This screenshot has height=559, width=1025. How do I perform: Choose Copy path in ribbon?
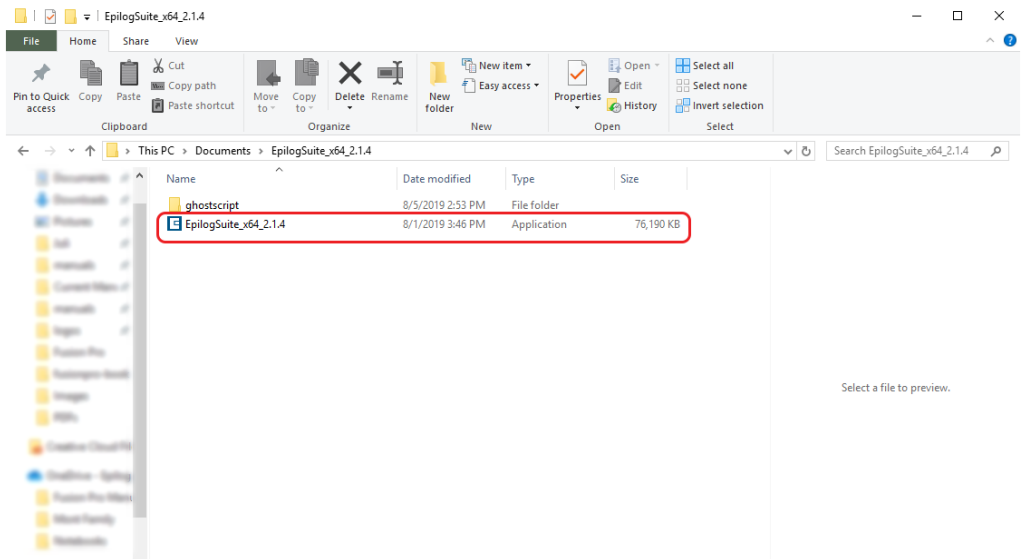(184, 86)
